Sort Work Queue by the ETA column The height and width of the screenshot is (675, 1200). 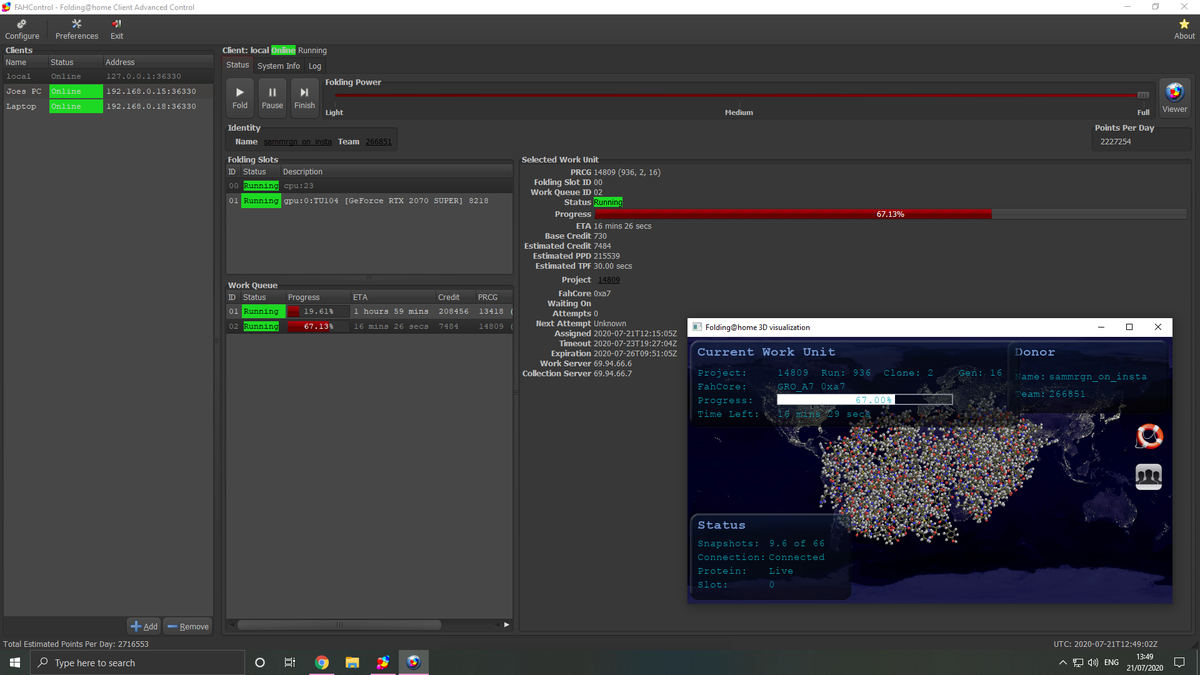click(391, 297)
